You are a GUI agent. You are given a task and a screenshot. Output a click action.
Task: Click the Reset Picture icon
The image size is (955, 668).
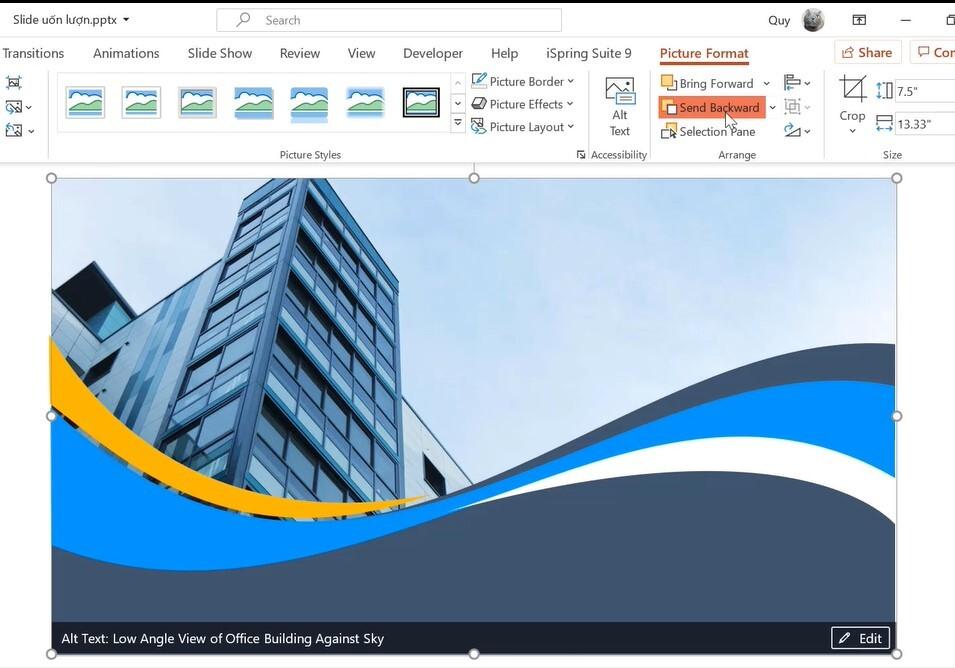pyautogui.click(x=13, y=130)
